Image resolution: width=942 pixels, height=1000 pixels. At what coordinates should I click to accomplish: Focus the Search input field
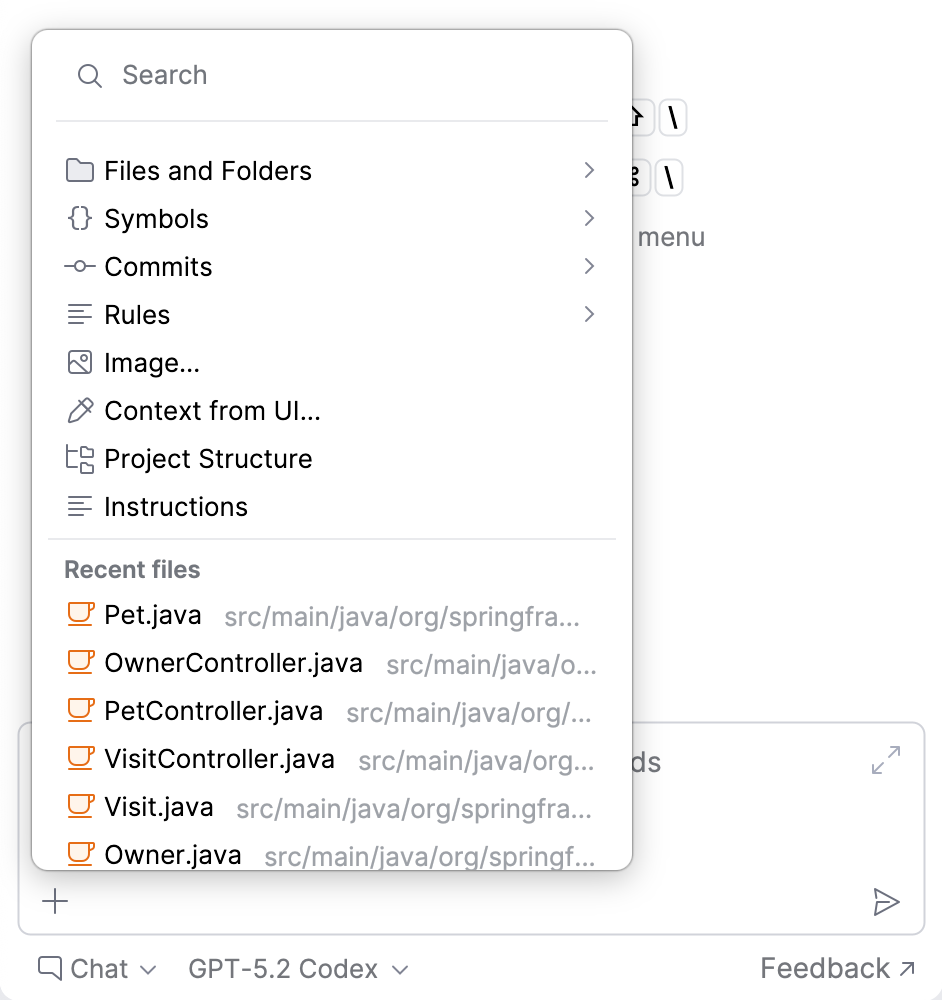click(x=332, y=75)
